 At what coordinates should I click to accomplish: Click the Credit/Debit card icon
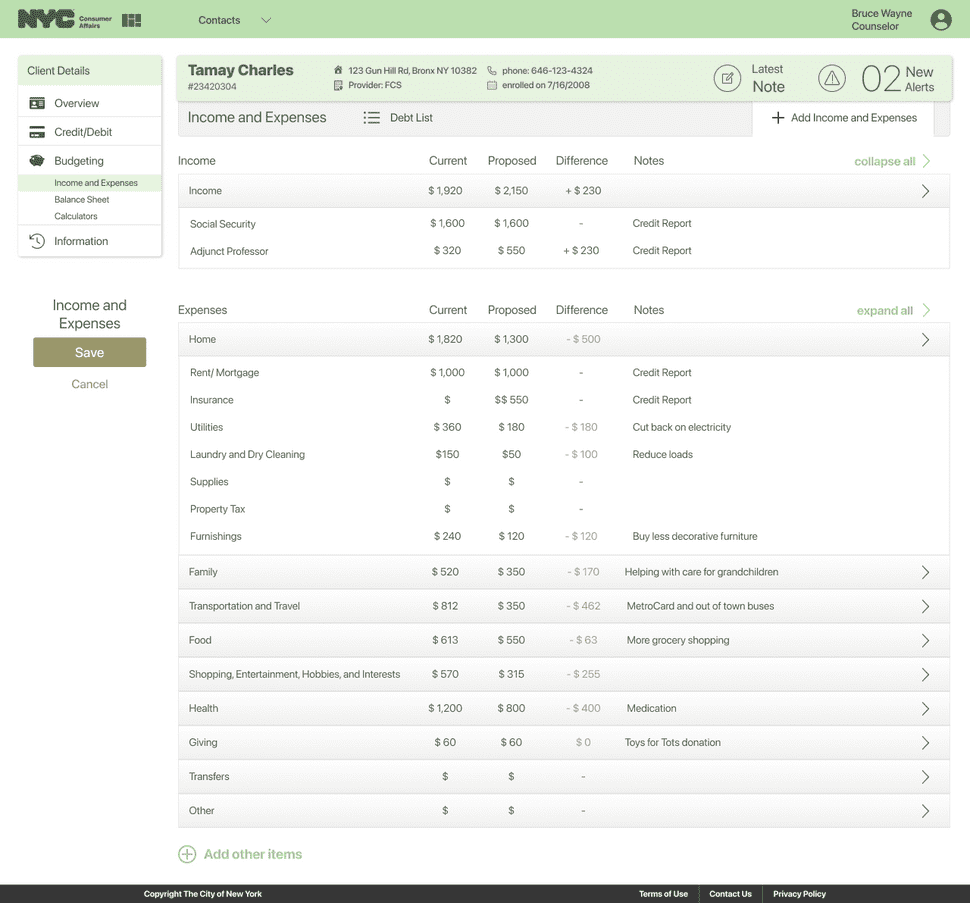pos(37,132)
